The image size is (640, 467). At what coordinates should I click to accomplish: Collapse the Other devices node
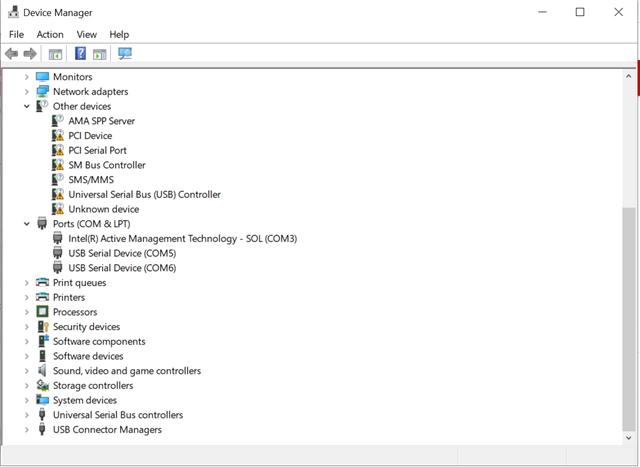pyautogui.click(x=27, y=106)
